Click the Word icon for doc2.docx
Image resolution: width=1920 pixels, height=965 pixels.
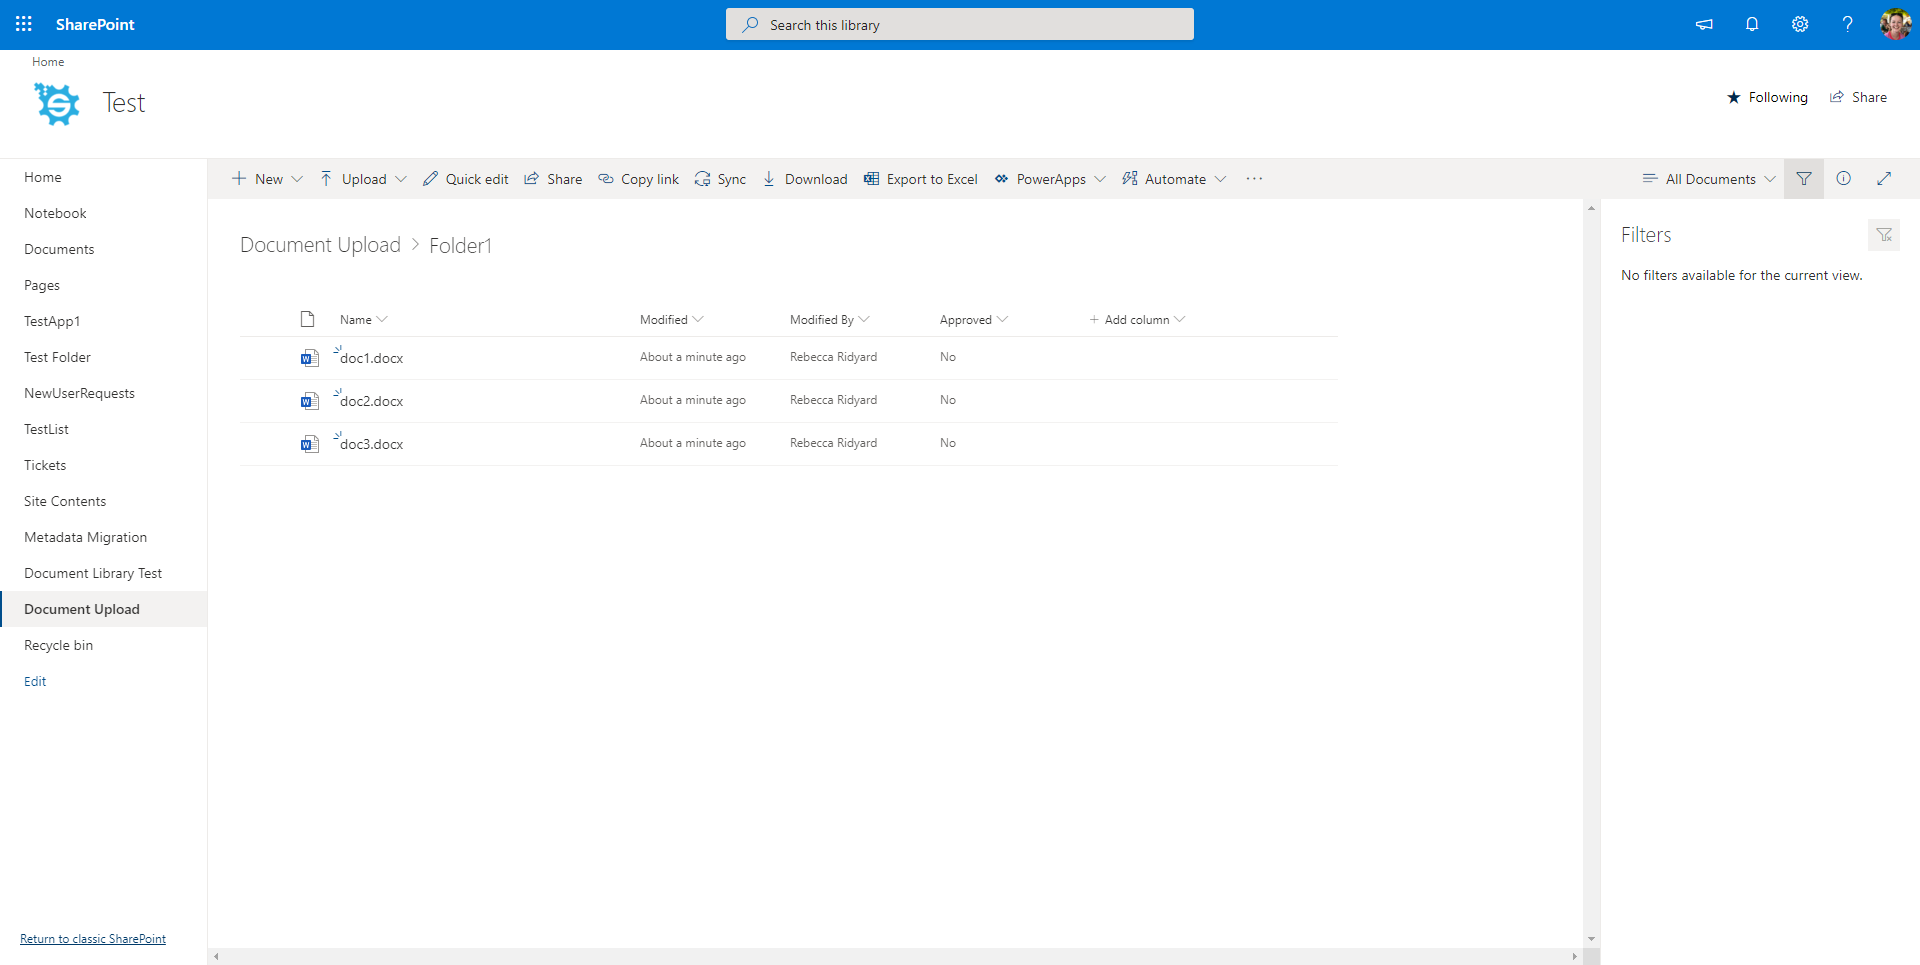pos(309,401)
